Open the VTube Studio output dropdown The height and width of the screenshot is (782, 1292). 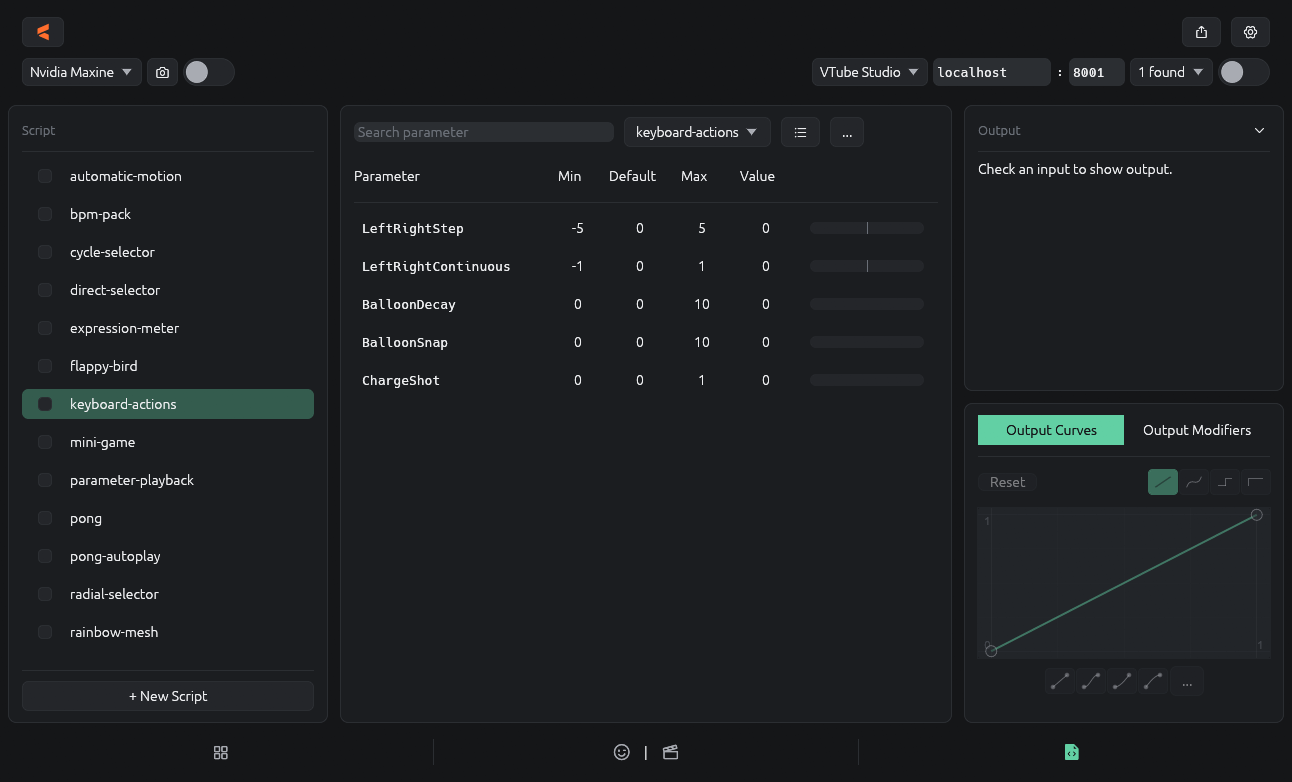870,72
